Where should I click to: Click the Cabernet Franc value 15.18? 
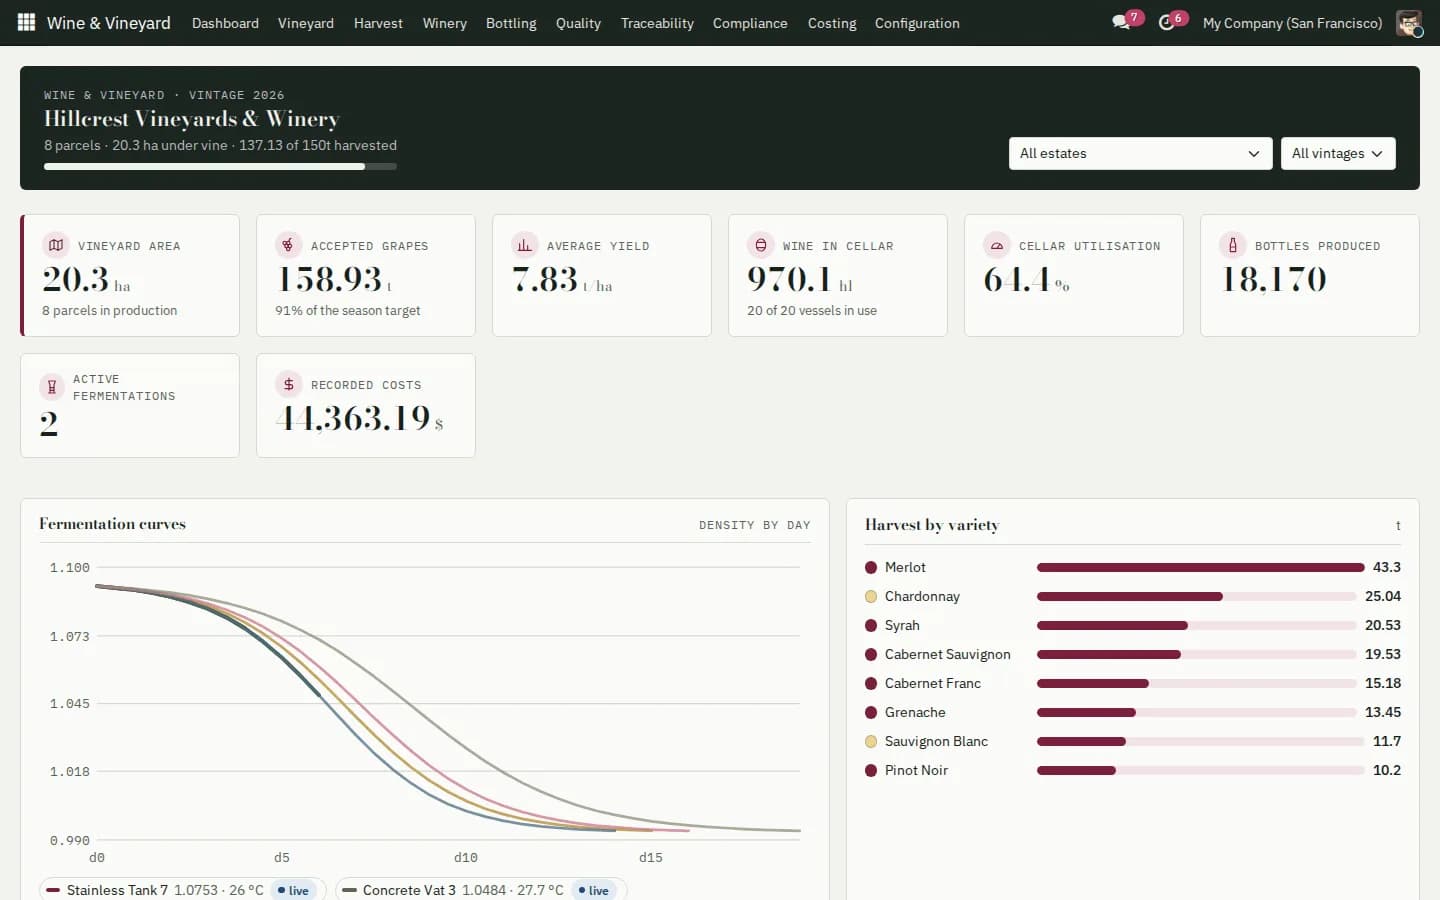(x=1383, y=683)
